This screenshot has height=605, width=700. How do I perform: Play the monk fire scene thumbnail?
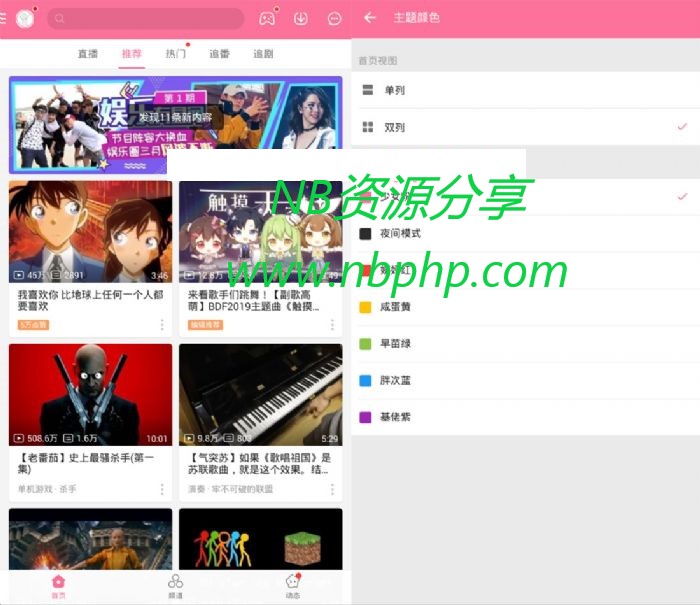tap(90, 539)
